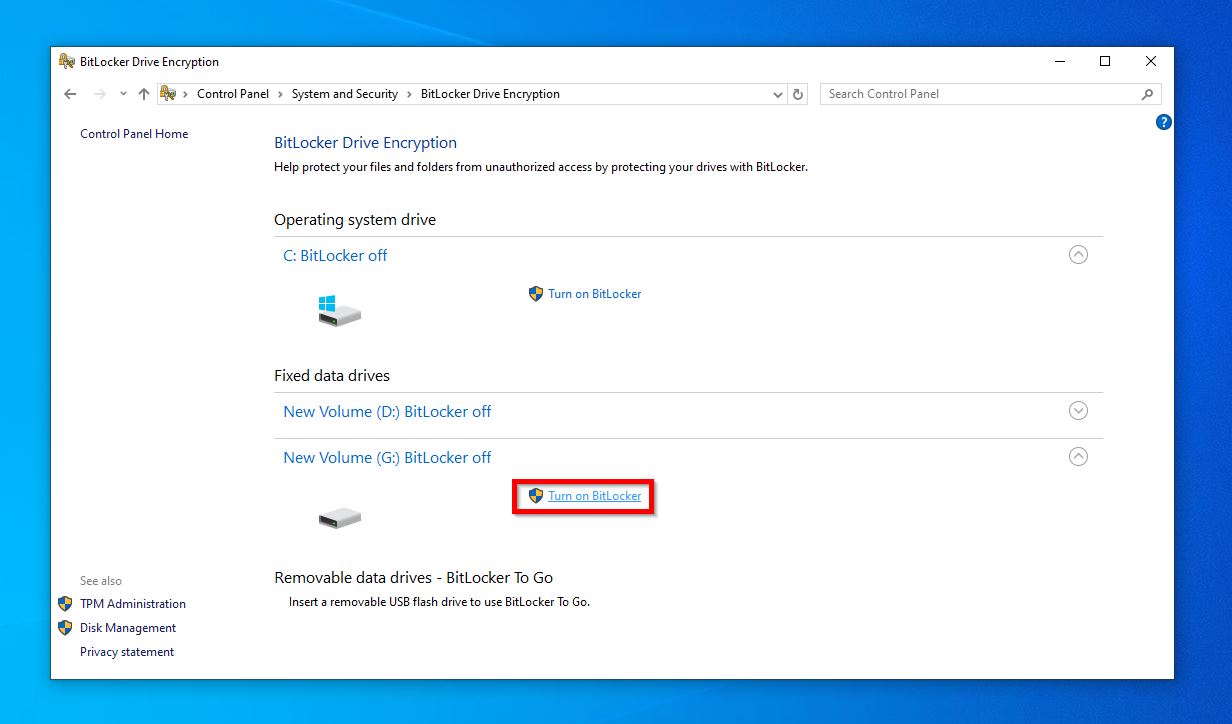Select System and Security breadcrumb
The height and width of the screenshot is (724, 1232).
(345, 94)
